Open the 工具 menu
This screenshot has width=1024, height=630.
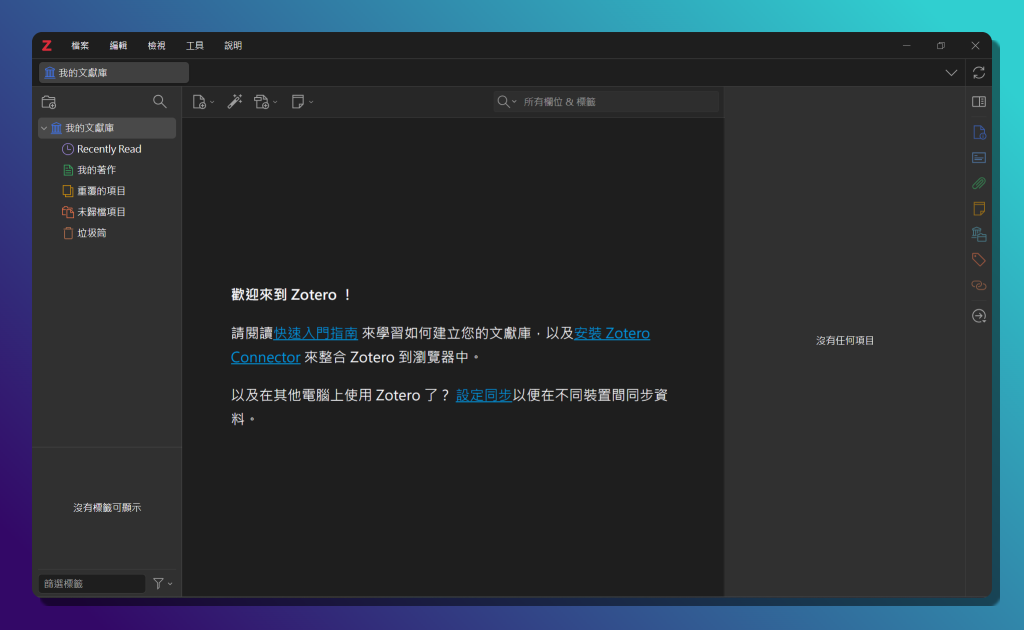coord(195,46)
